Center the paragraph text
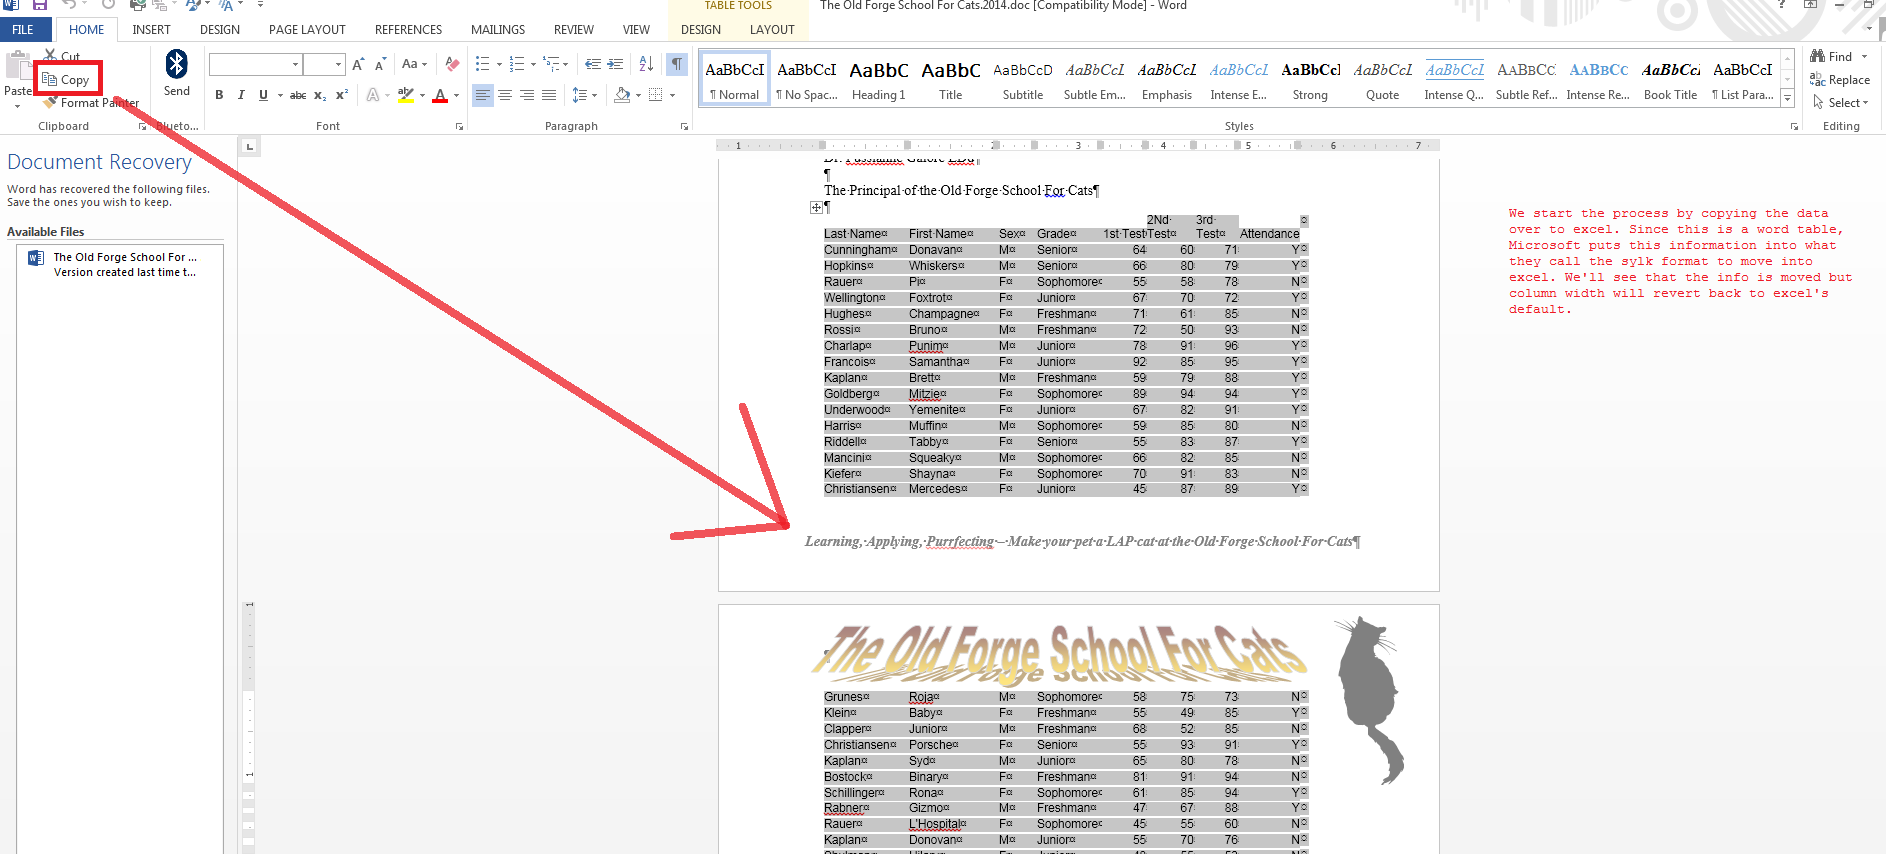 505,95
